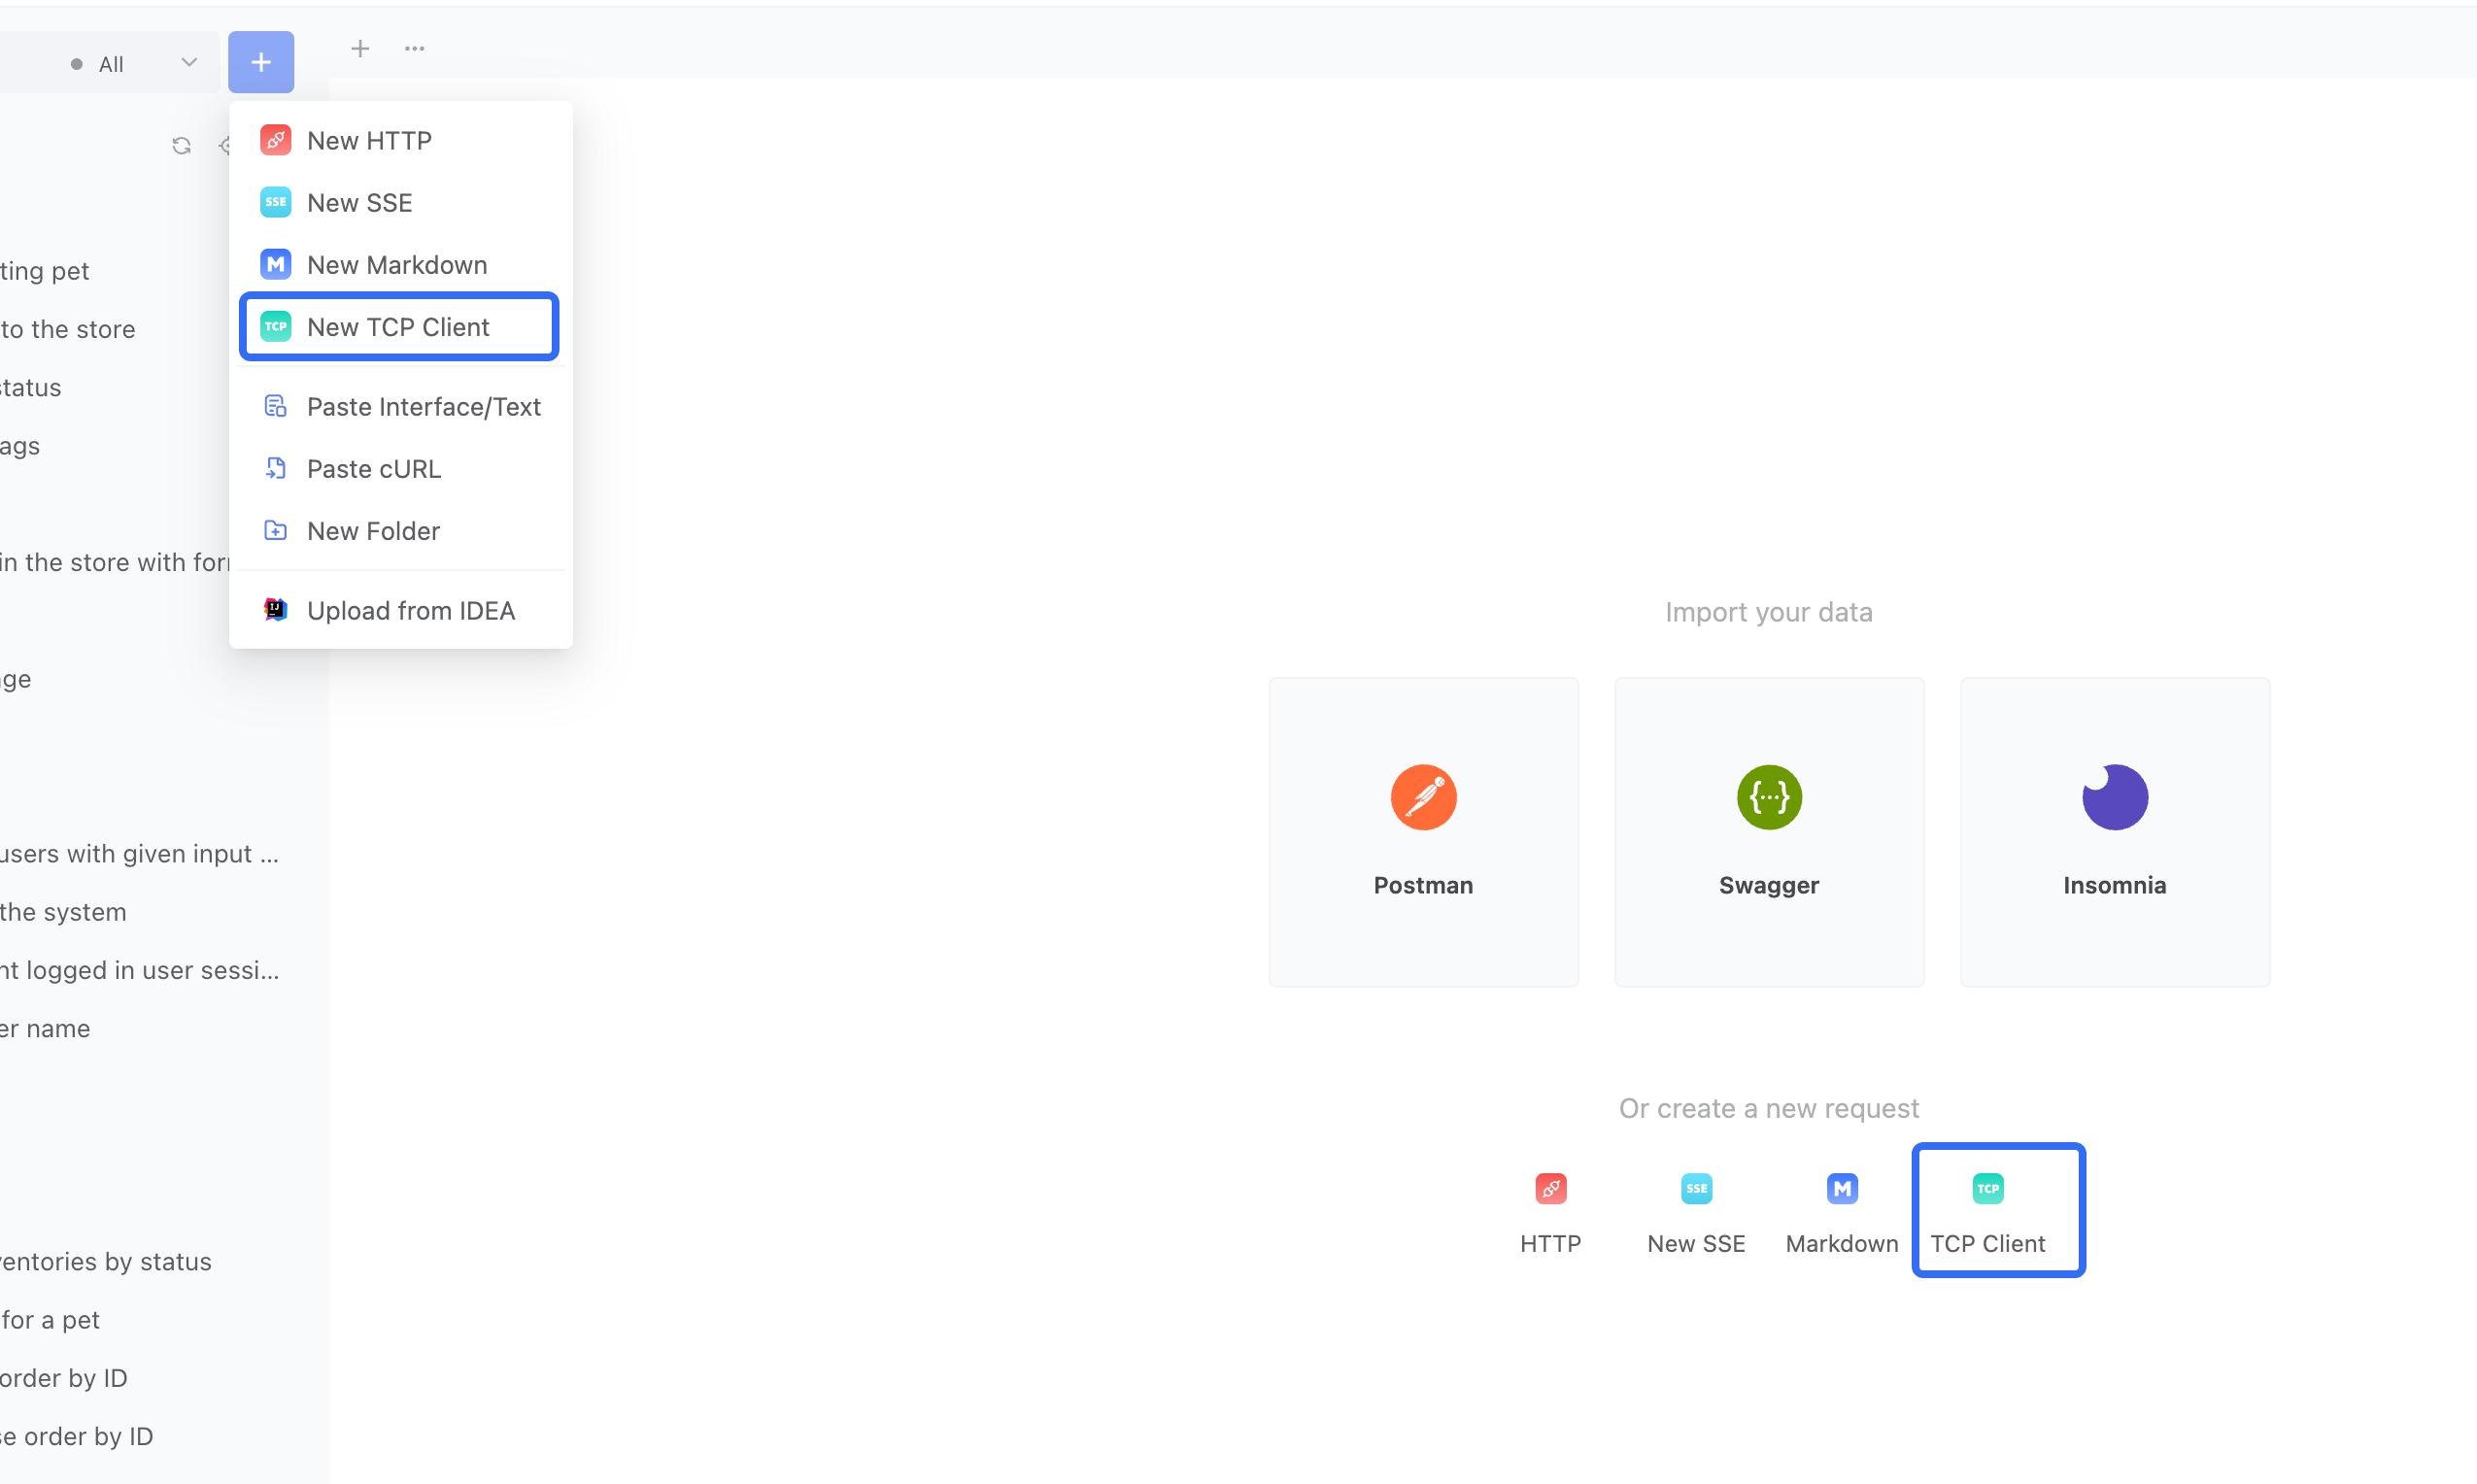This screenshot has height=1484, width=2477.
Task: Click the refresh icon in sidebar
Action: point(181,145)
